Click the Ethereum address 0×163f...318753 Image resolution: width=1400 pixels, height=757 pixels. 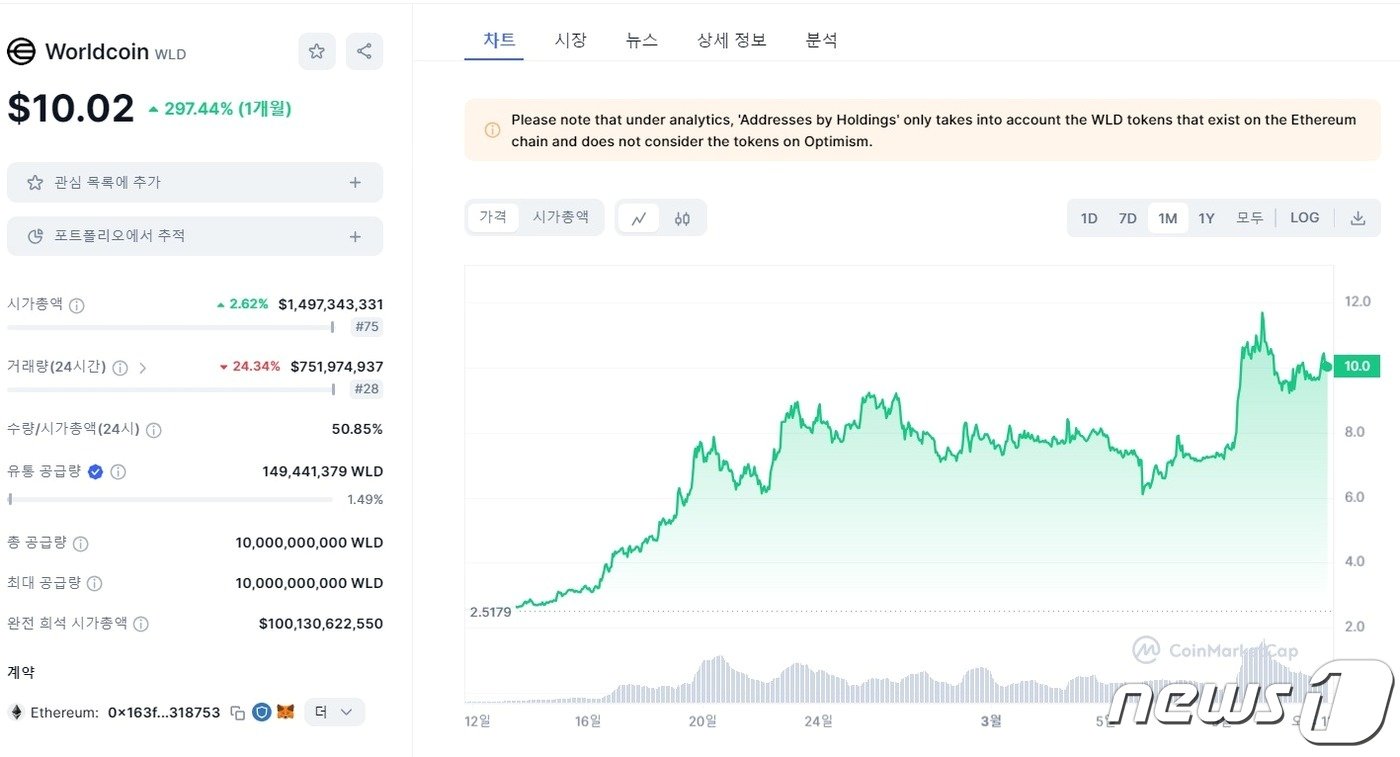tap(164, 713)
